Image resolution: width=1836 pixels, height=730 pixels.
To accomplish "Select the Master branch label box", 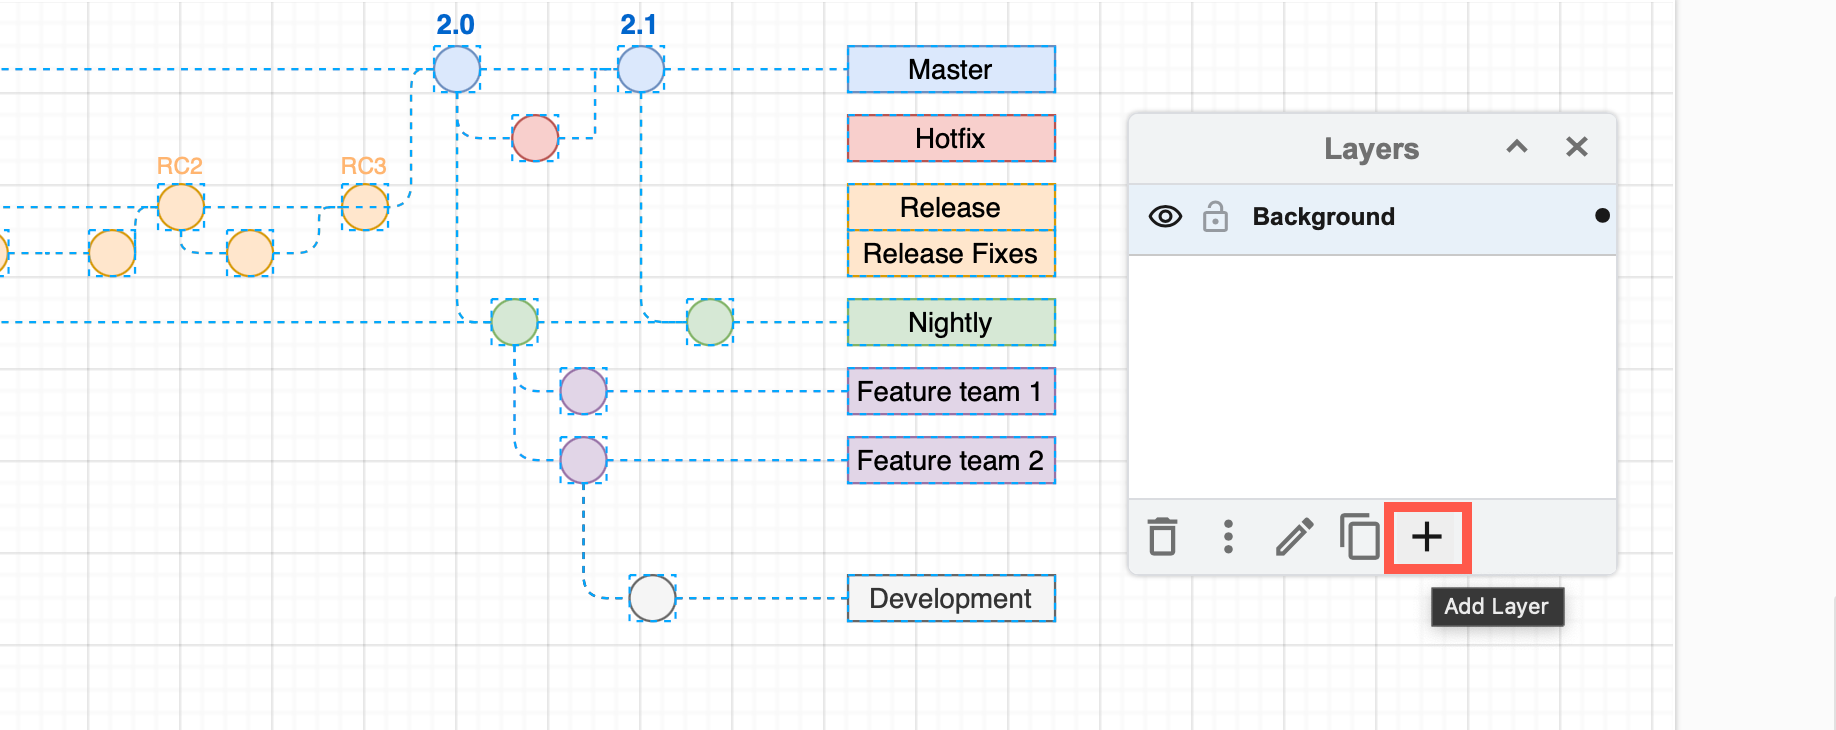I will (x=950, y=70).
